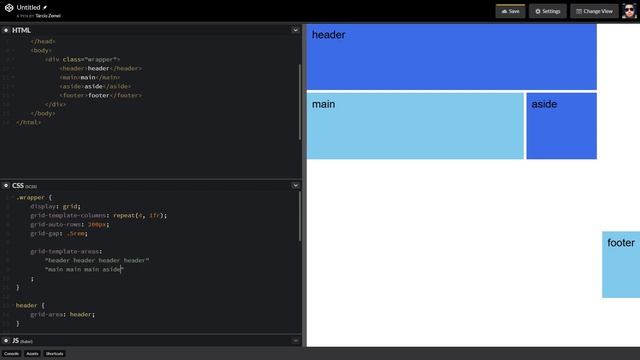The width and height of the screenshot is (640, 360).
Task: Open JS editor settings gear
Action: tap(6, 340)
